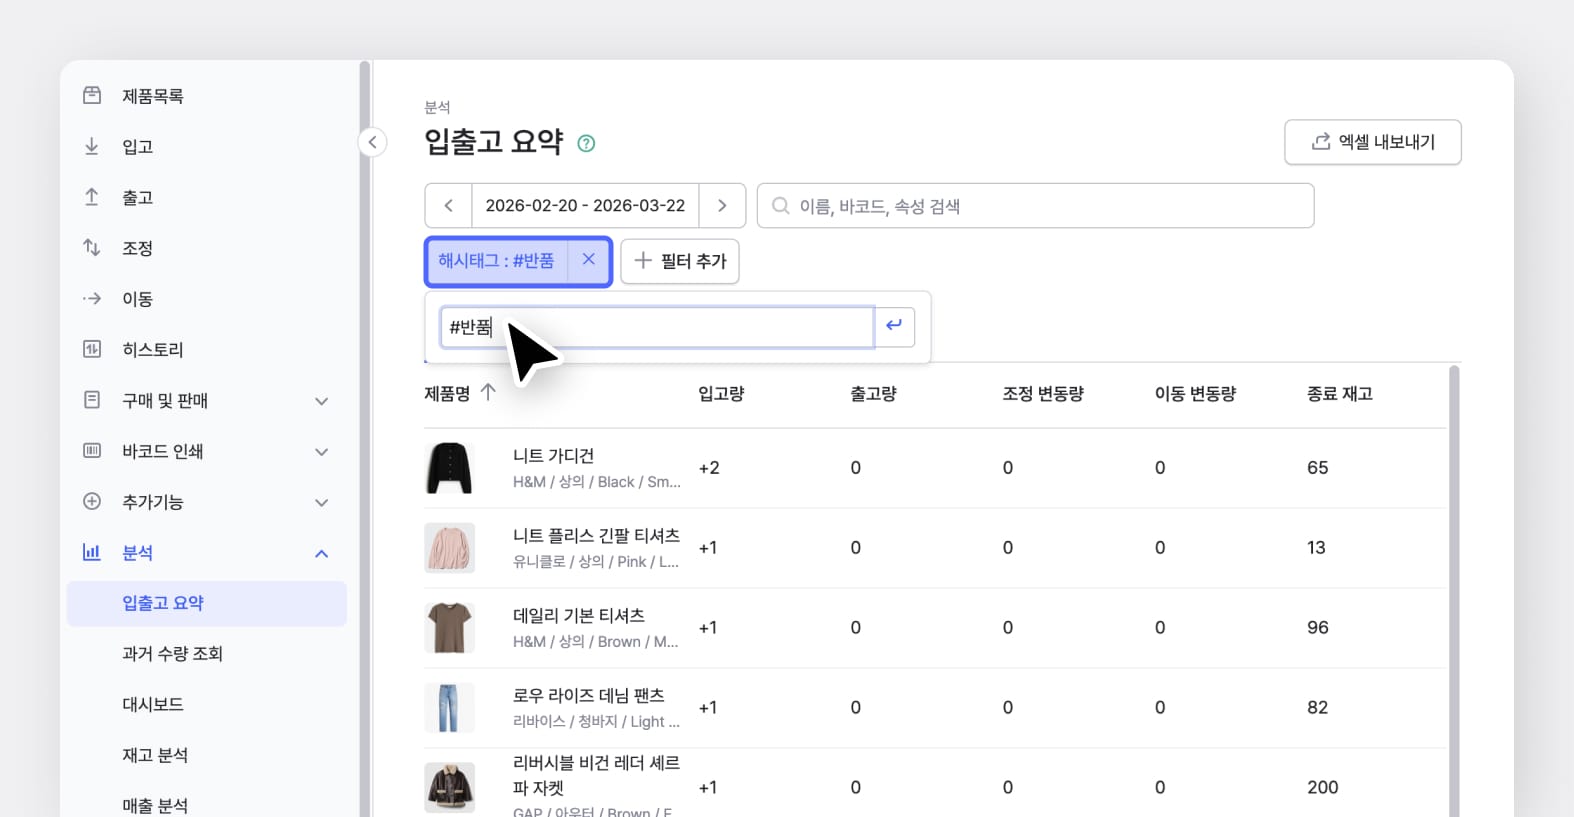Viewport: 1574px width, 817px height.
Task: Sort by the 이동 변동량 column header
Action: click(x=1195, y=393)
